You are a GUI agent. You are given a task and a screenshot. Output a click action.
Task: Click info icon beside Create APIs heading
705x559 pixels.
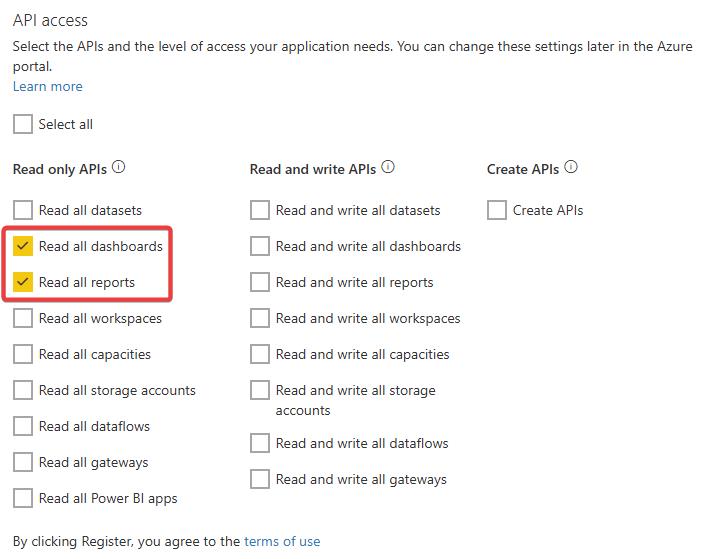coord(571,167)
